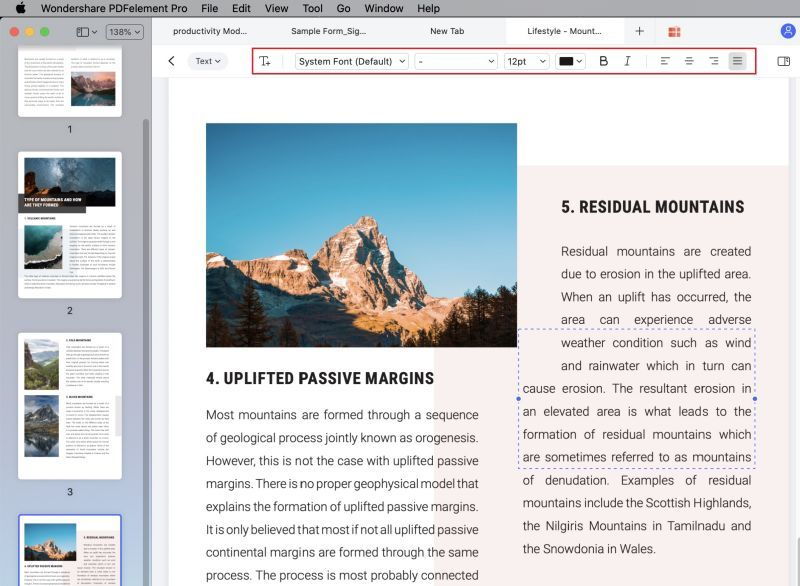This screenshot has height=586, width=800.
Task: Open the Tool menu
Action: pos(312,8)
